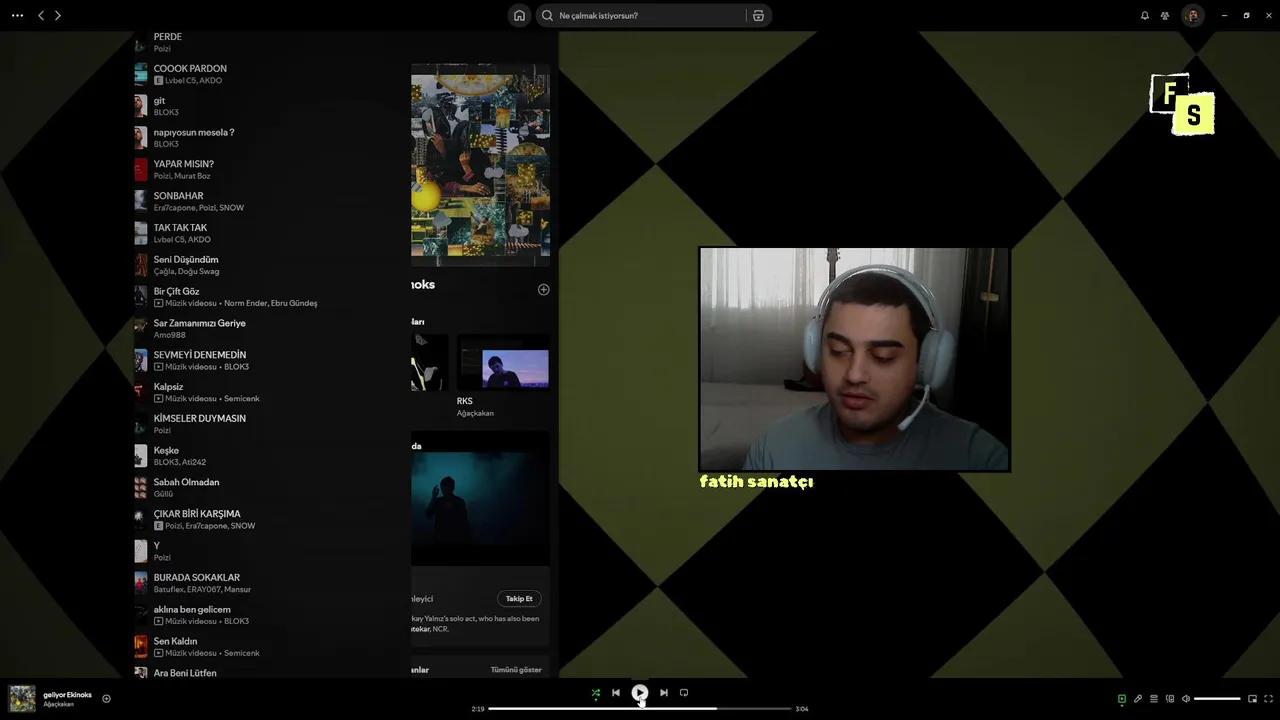Toggle shuffle playback
Image resolution: width=1280 pixels, height=720 pixels.
pos(596,692)
